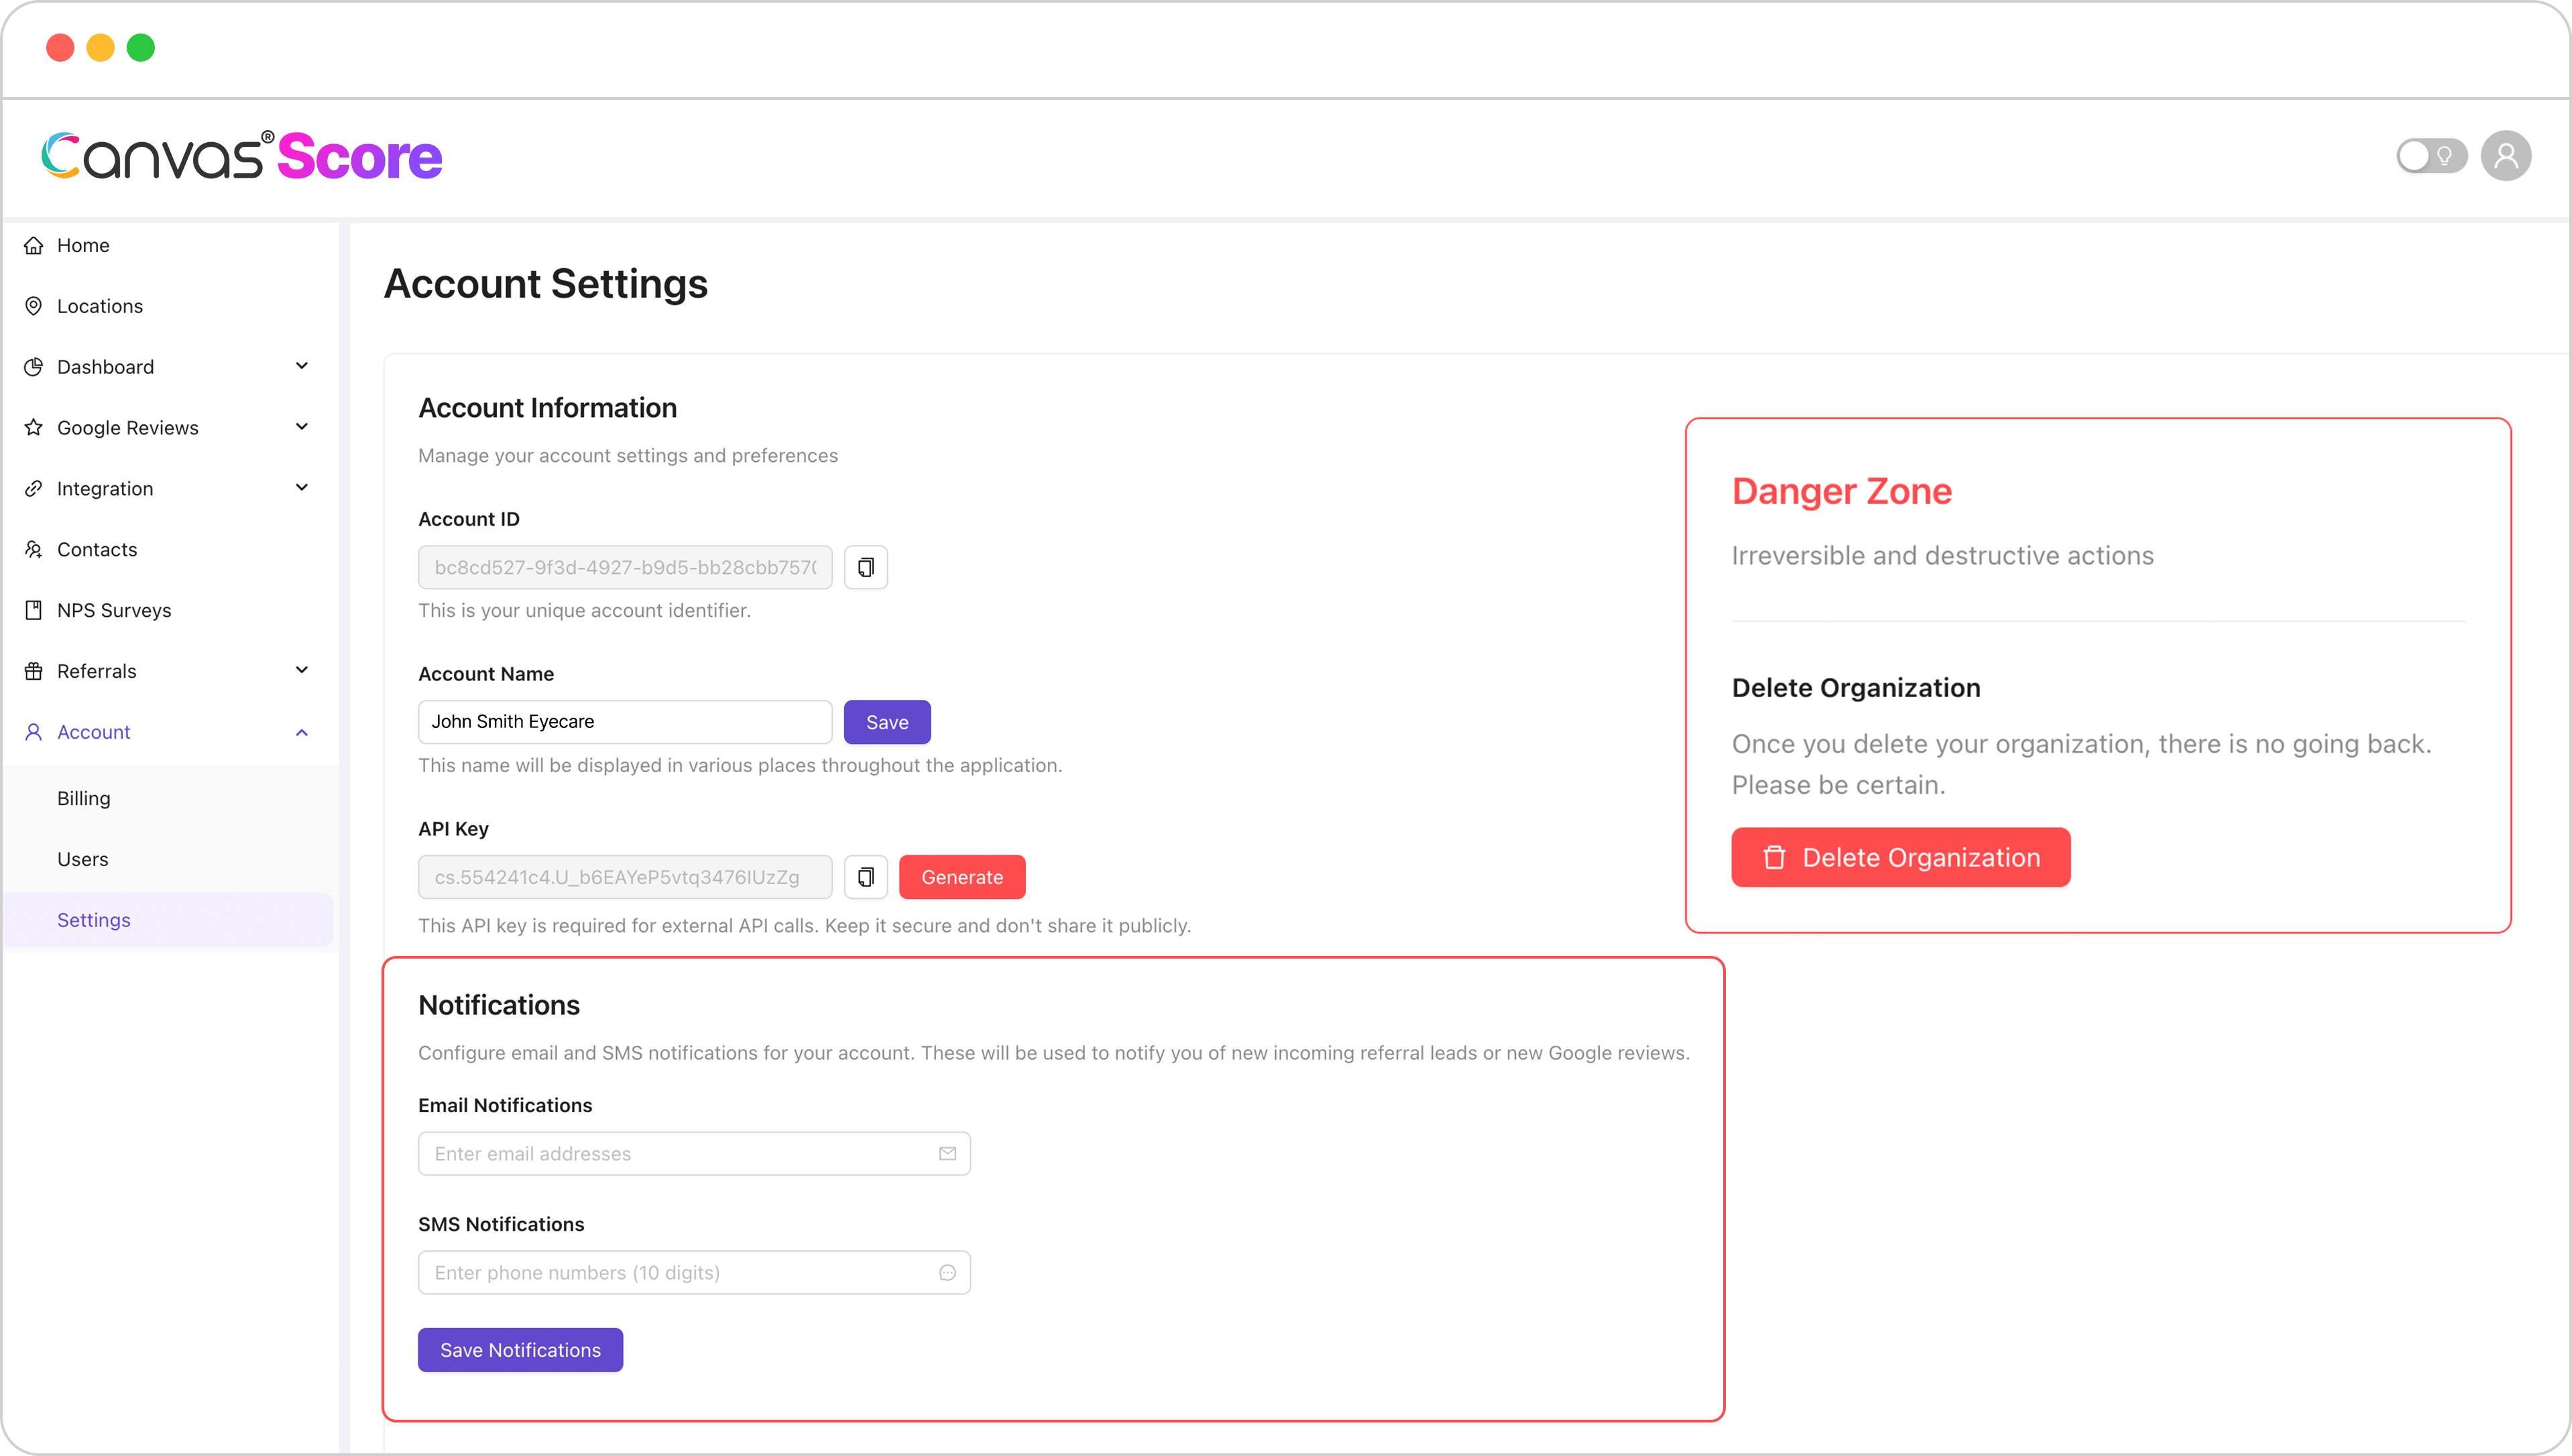Viewport: 2572px width, 1456px height.
Task: Click "Irreversible and destructive actions" text
Action: tap(1942, 555)
